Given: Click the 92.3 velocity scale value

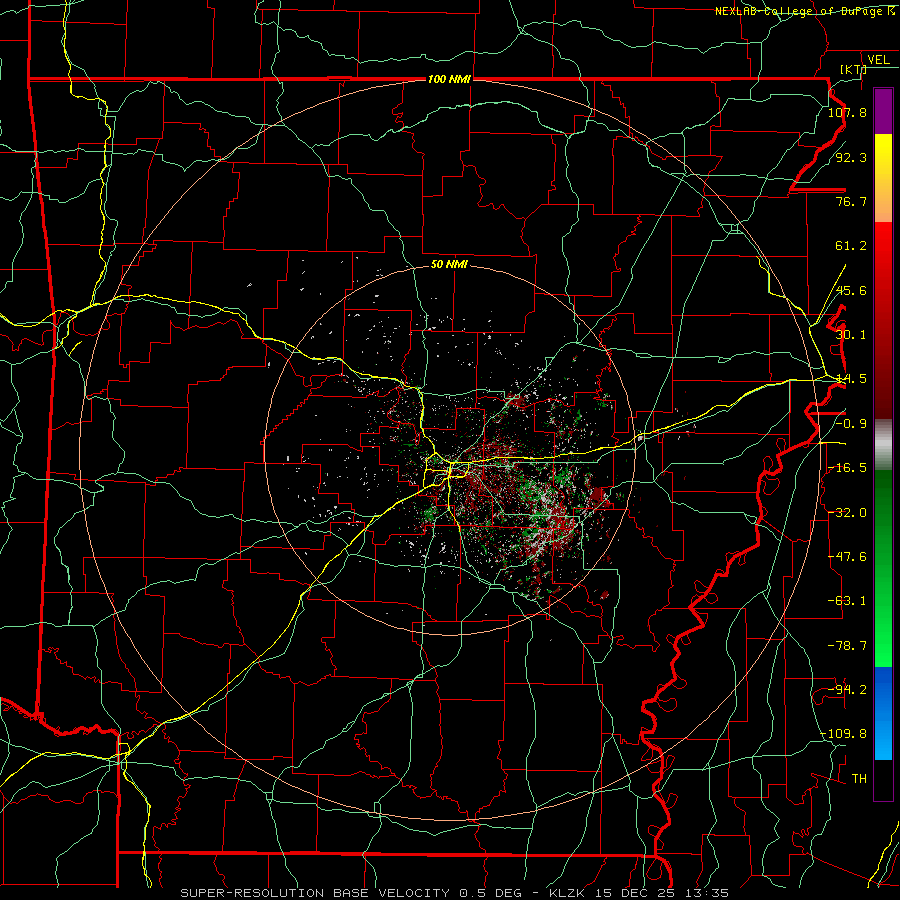Looking at the screenshot, I should [x=851, y=157].
